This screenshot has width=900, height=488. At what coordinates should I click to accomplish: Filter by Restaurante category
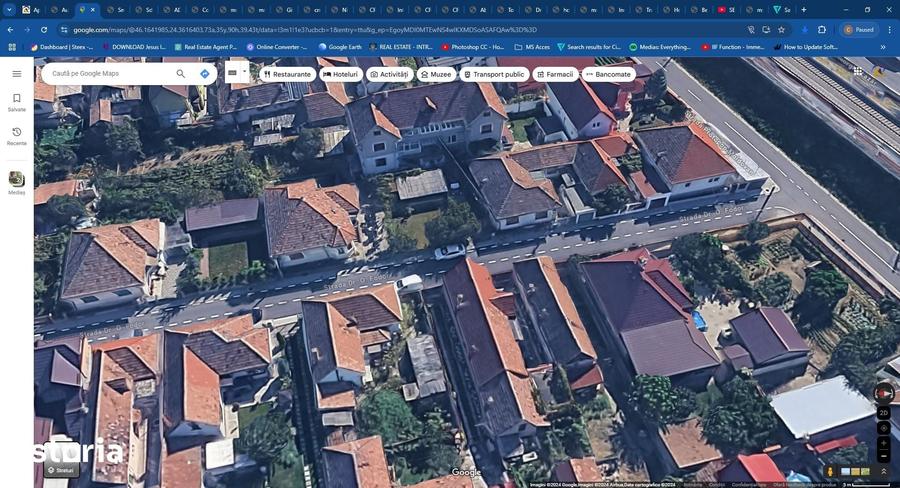coord(287,74)
